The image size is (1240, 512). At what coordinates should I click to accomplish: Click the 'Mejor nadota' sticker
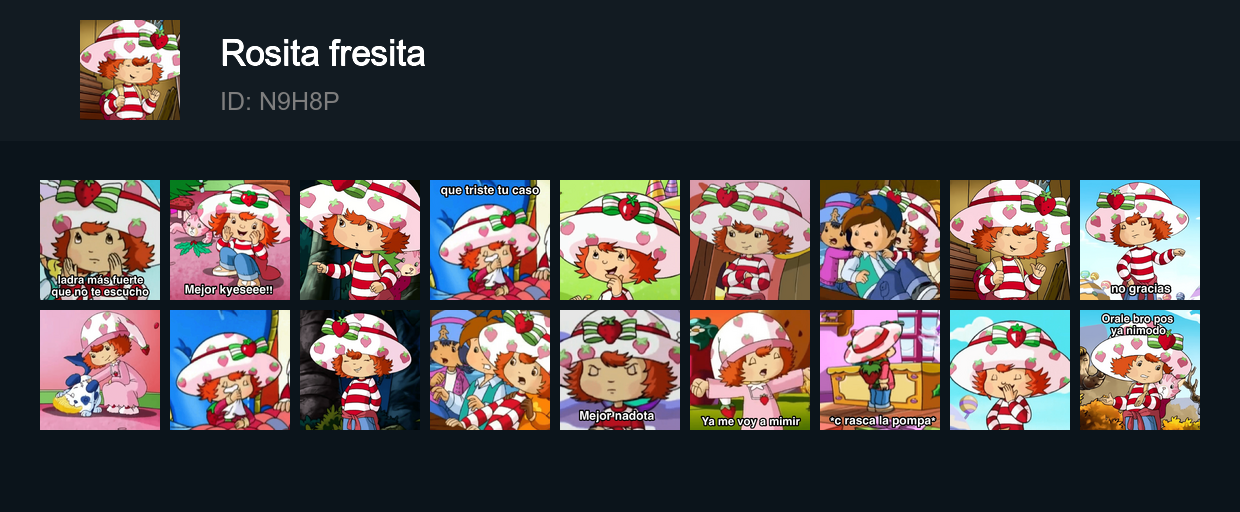(x=620, y=370)
